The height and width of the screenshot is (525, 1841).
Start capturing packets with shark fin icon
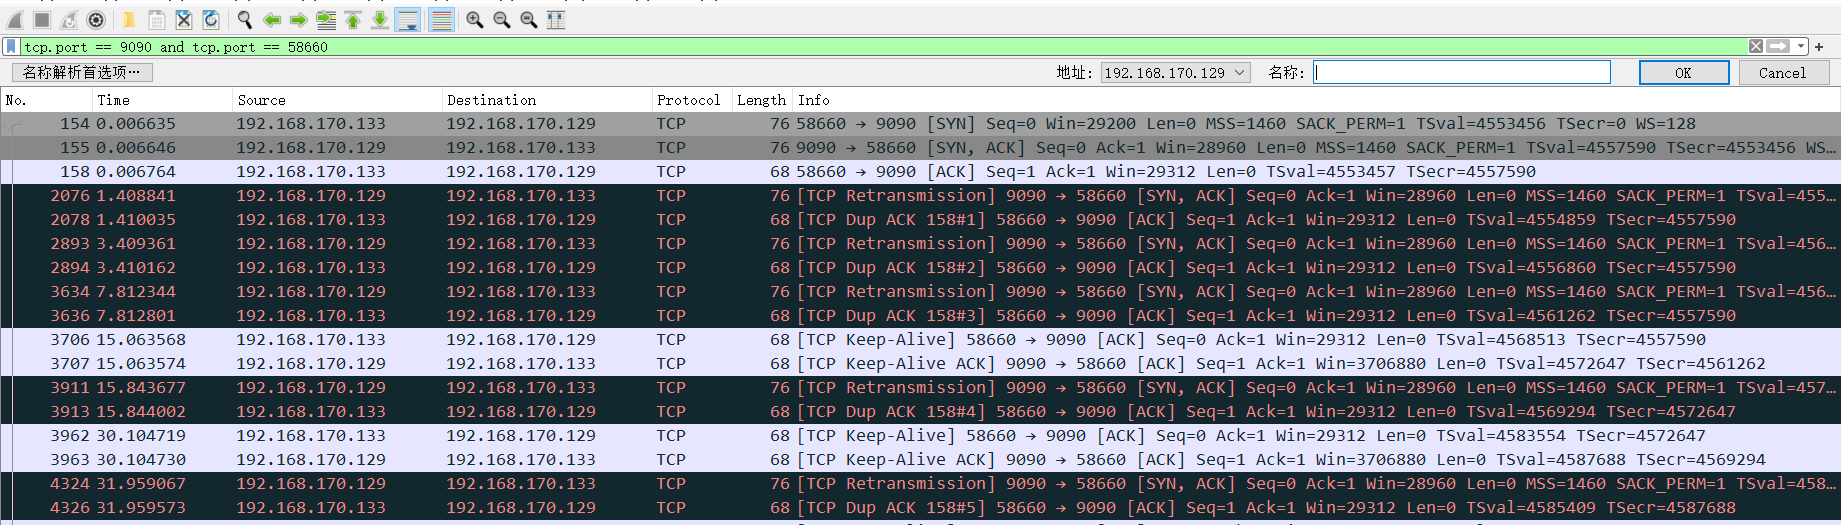pos(15,19)
